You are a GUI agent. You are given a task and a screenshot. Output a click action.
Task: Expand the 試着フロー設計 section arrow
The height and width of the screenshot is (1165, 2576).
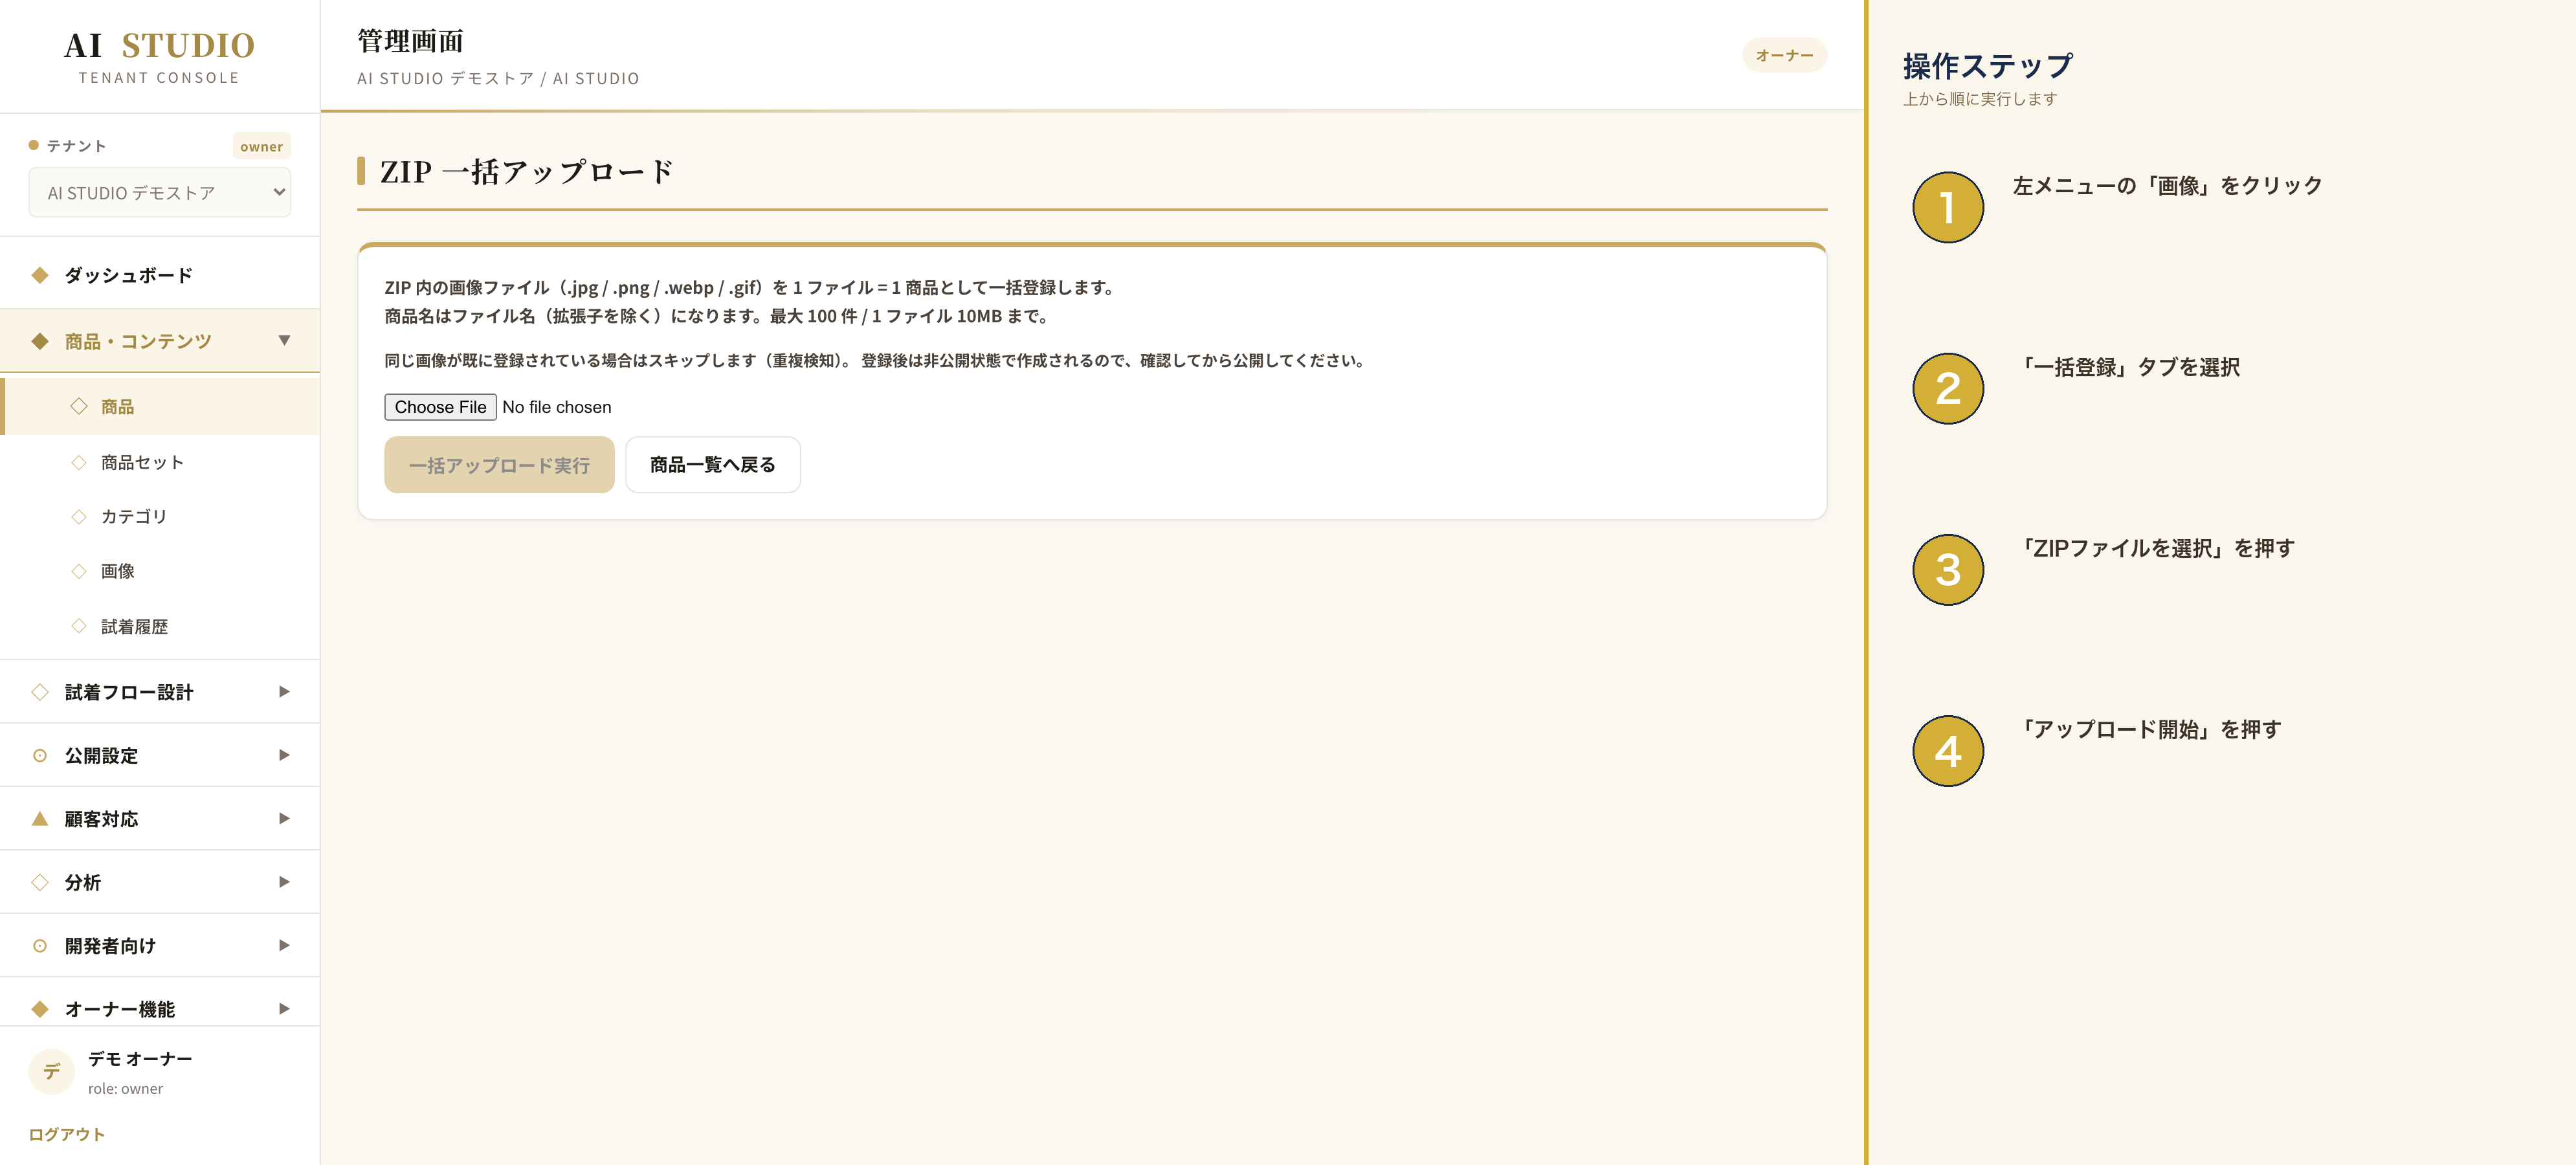tap(284, 692)
